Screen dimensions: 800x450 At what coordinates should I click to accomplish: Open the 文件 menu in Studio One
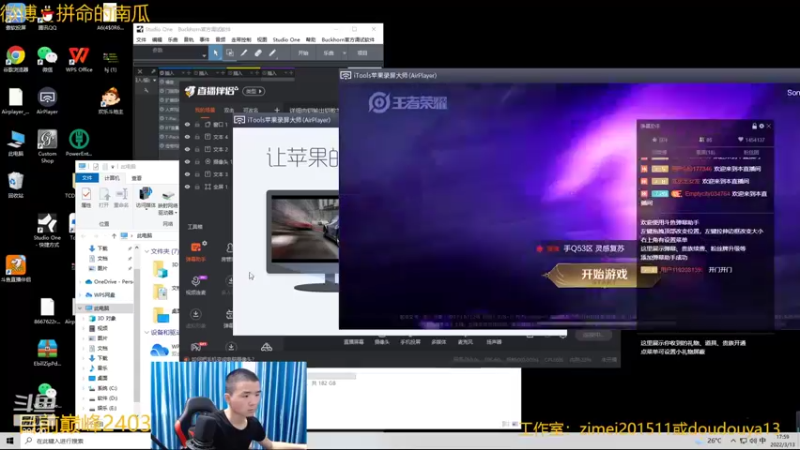141,40
